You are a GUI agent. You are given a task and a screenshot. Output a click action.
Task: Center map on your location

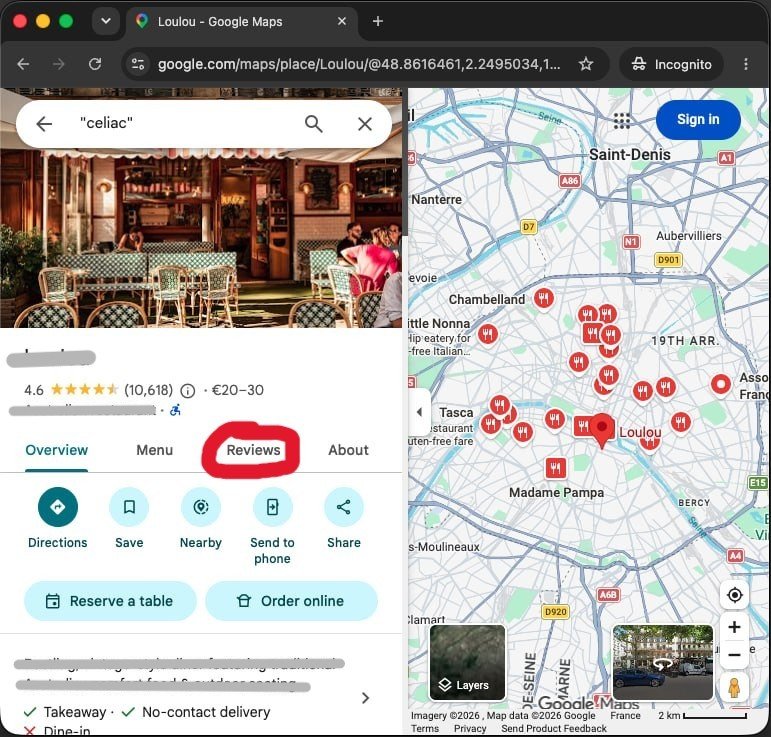[x=734, y=595]
